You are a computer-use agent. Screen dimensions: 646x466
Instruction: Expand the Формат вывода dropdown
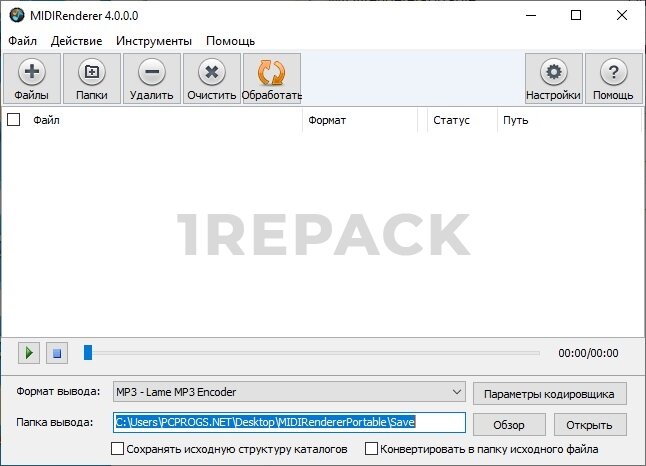coord(456,391)
